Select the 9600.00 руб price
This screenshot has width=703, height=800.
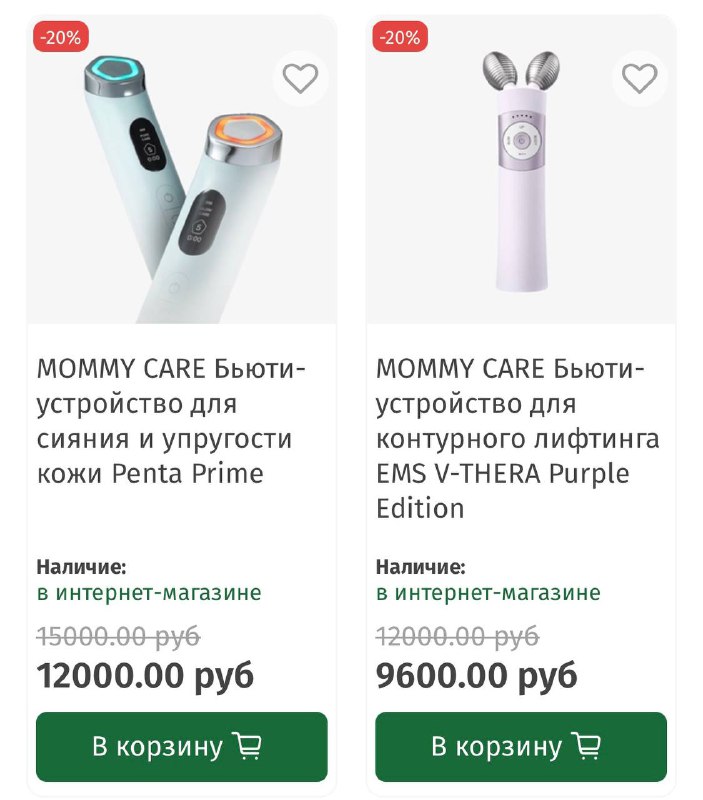(477, 675)
